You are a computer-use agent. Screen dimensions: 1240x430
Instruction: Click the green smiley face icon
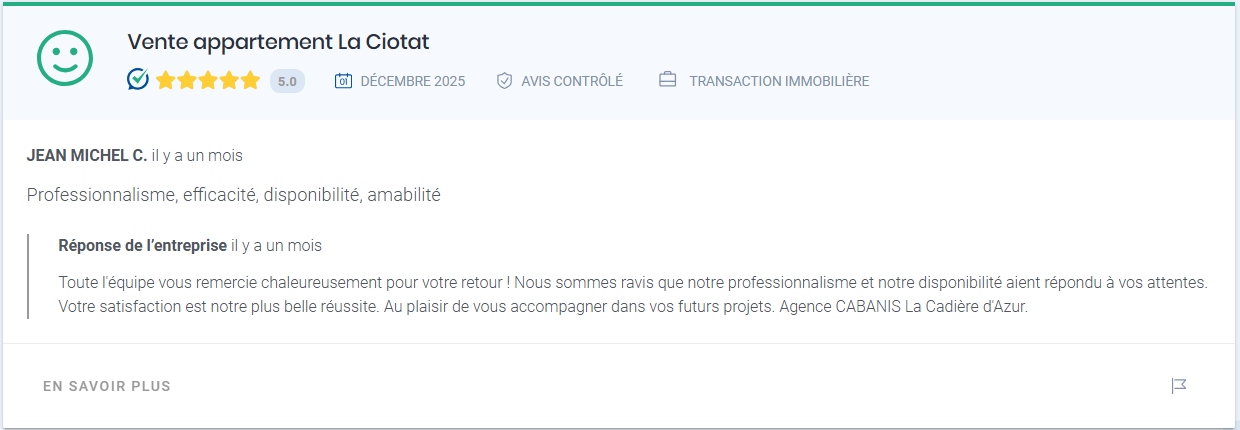[x=65, y=57]
